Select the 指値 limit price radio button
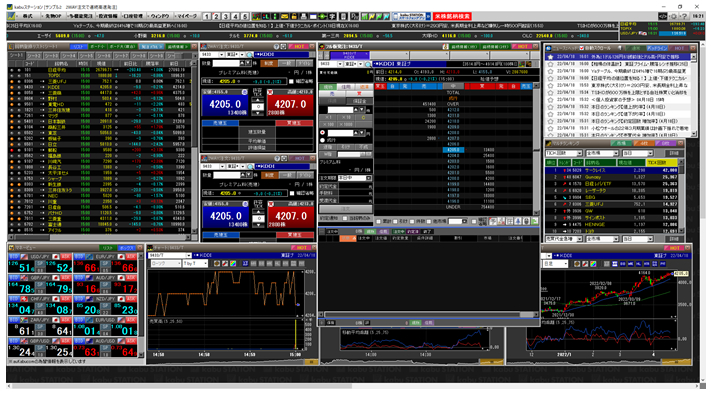 (322, 133)
